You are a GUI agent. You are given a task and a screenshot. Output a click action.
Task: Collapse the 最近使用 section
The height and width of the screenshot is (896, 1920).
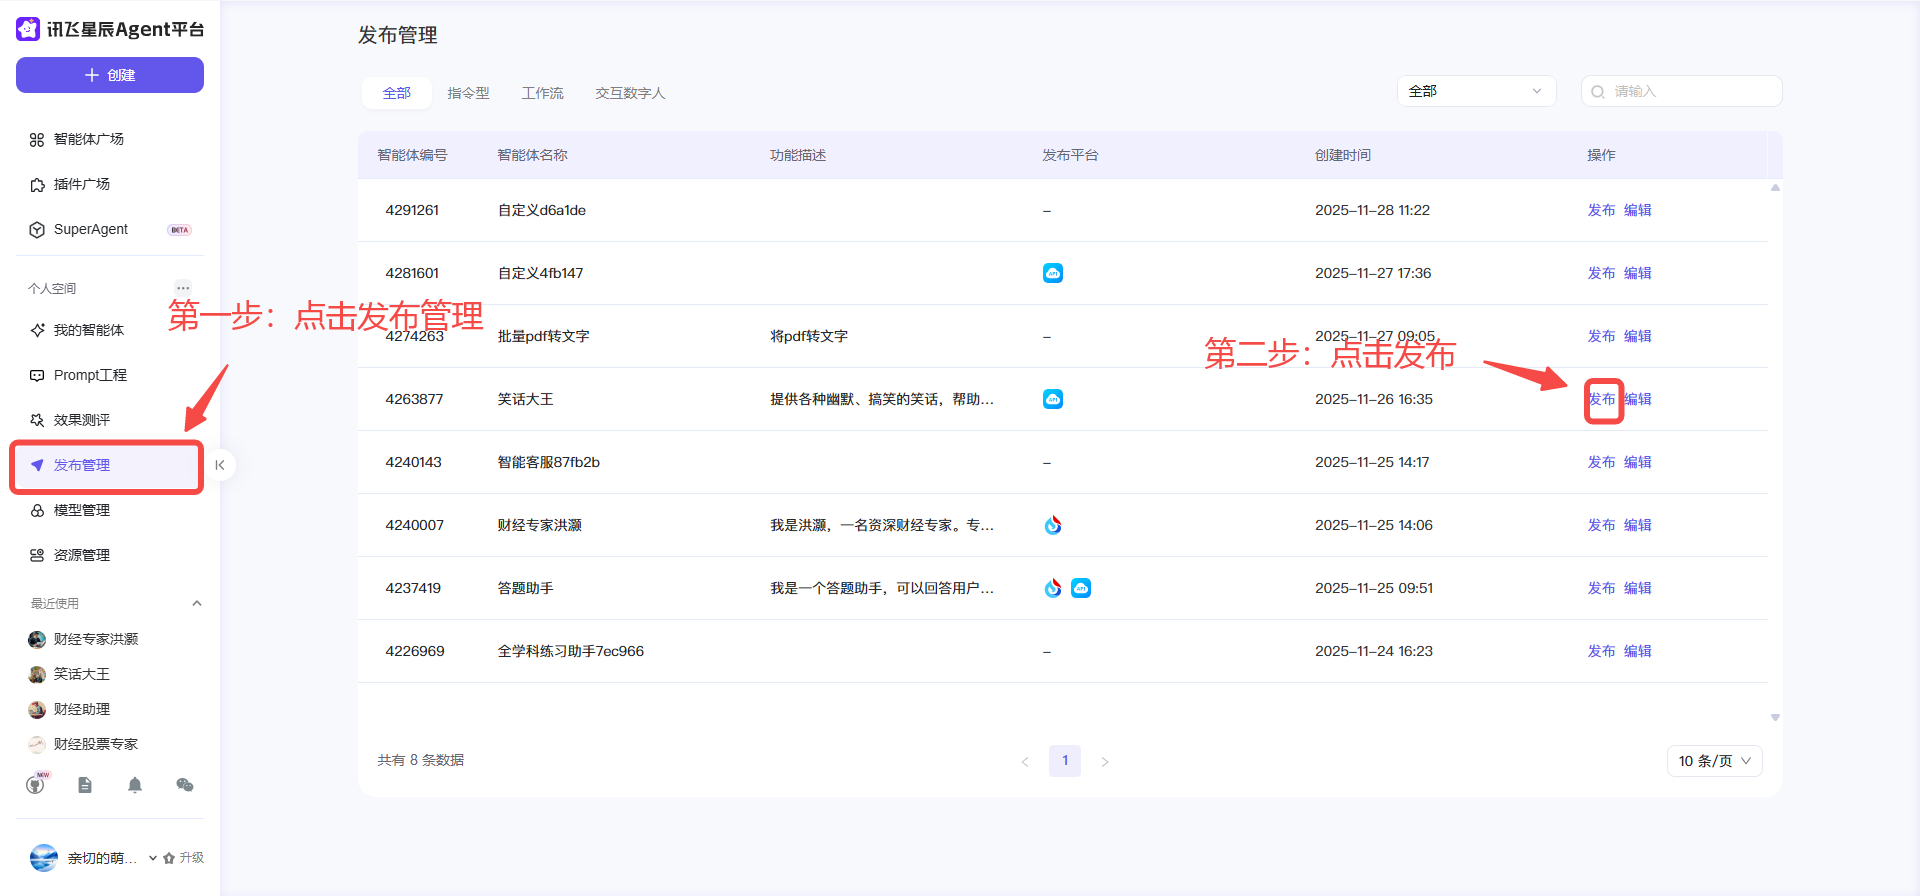197,603
